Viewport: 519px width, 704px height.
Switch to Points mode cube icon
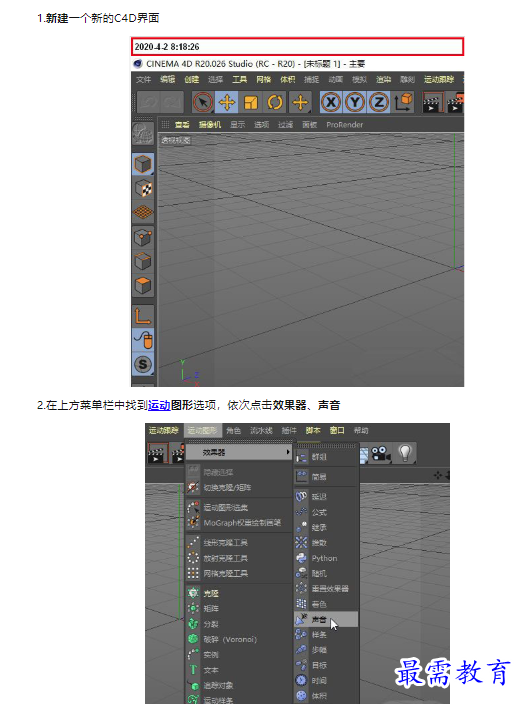pos(143,237)
